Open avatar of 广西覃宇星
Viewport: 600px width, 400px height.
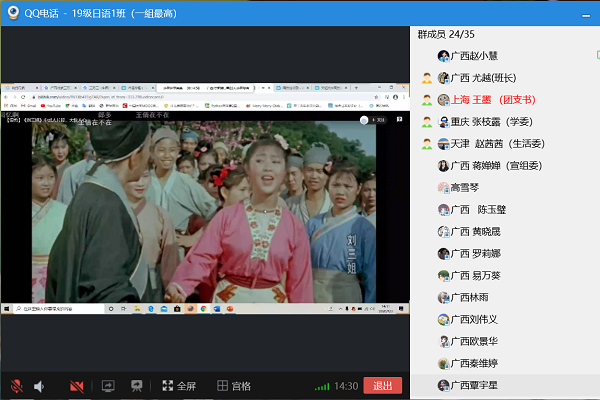pyautogui.click(x=443, y=385)
